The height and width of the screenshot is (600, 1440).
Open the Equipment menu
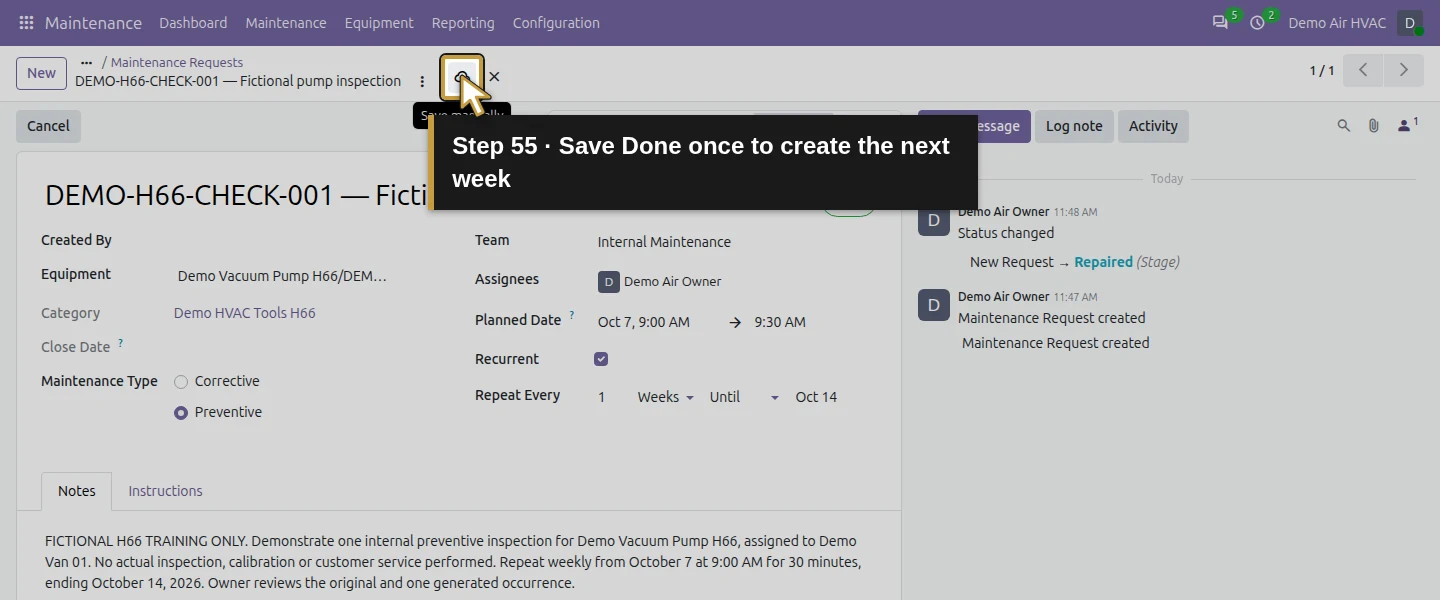(379, 22)
